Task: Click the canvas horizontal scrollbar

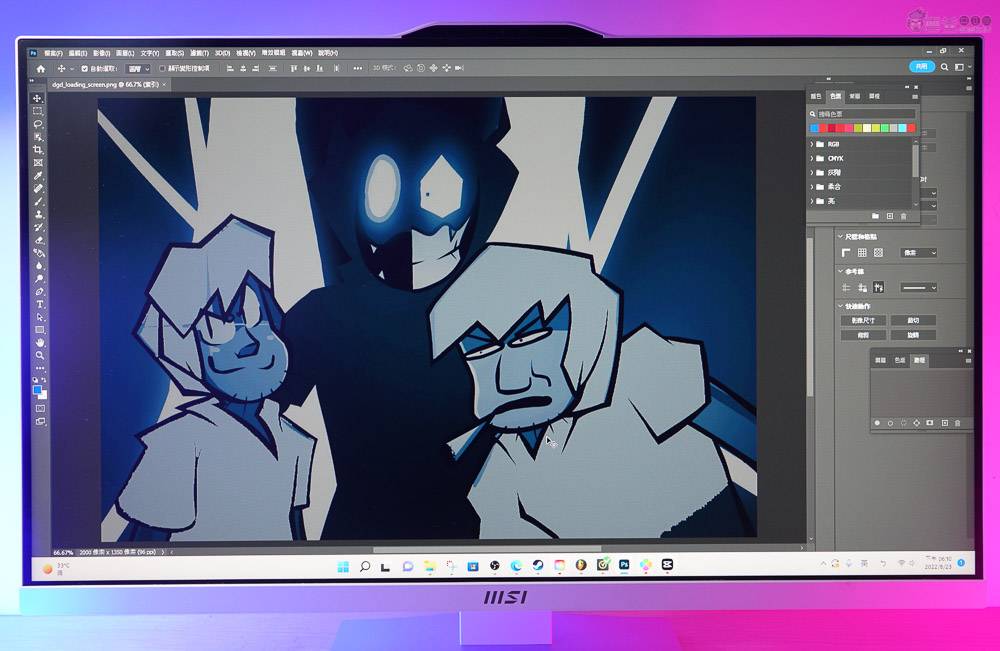Action: pos(487,548)
